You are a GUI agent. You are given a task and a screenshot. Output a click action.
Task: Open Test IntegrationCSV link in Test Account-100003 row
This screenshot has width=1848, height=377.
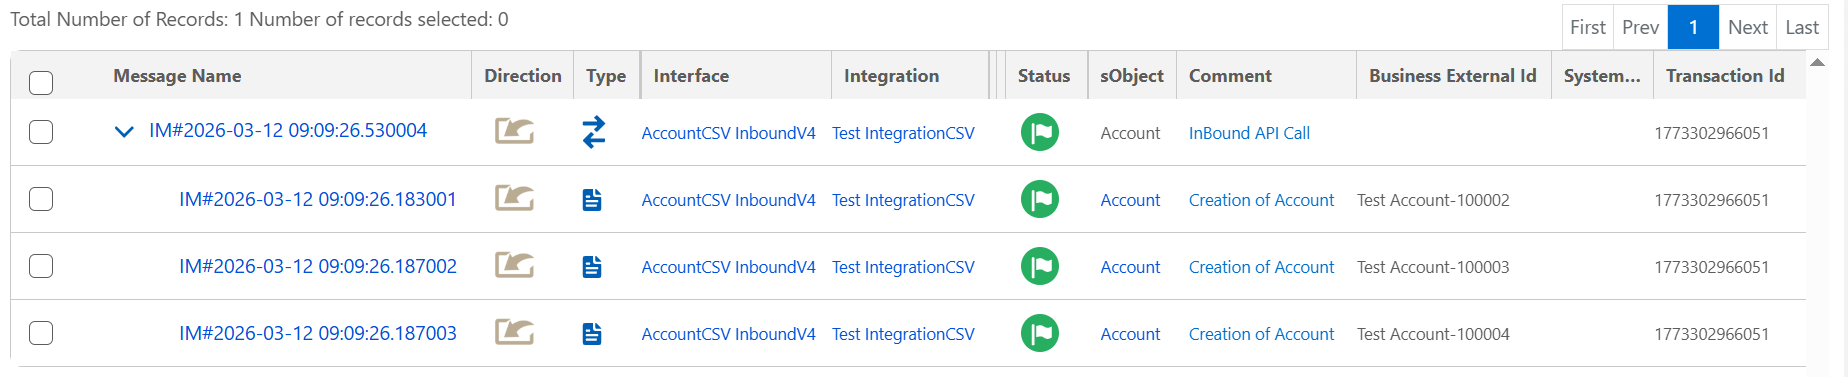903,267
